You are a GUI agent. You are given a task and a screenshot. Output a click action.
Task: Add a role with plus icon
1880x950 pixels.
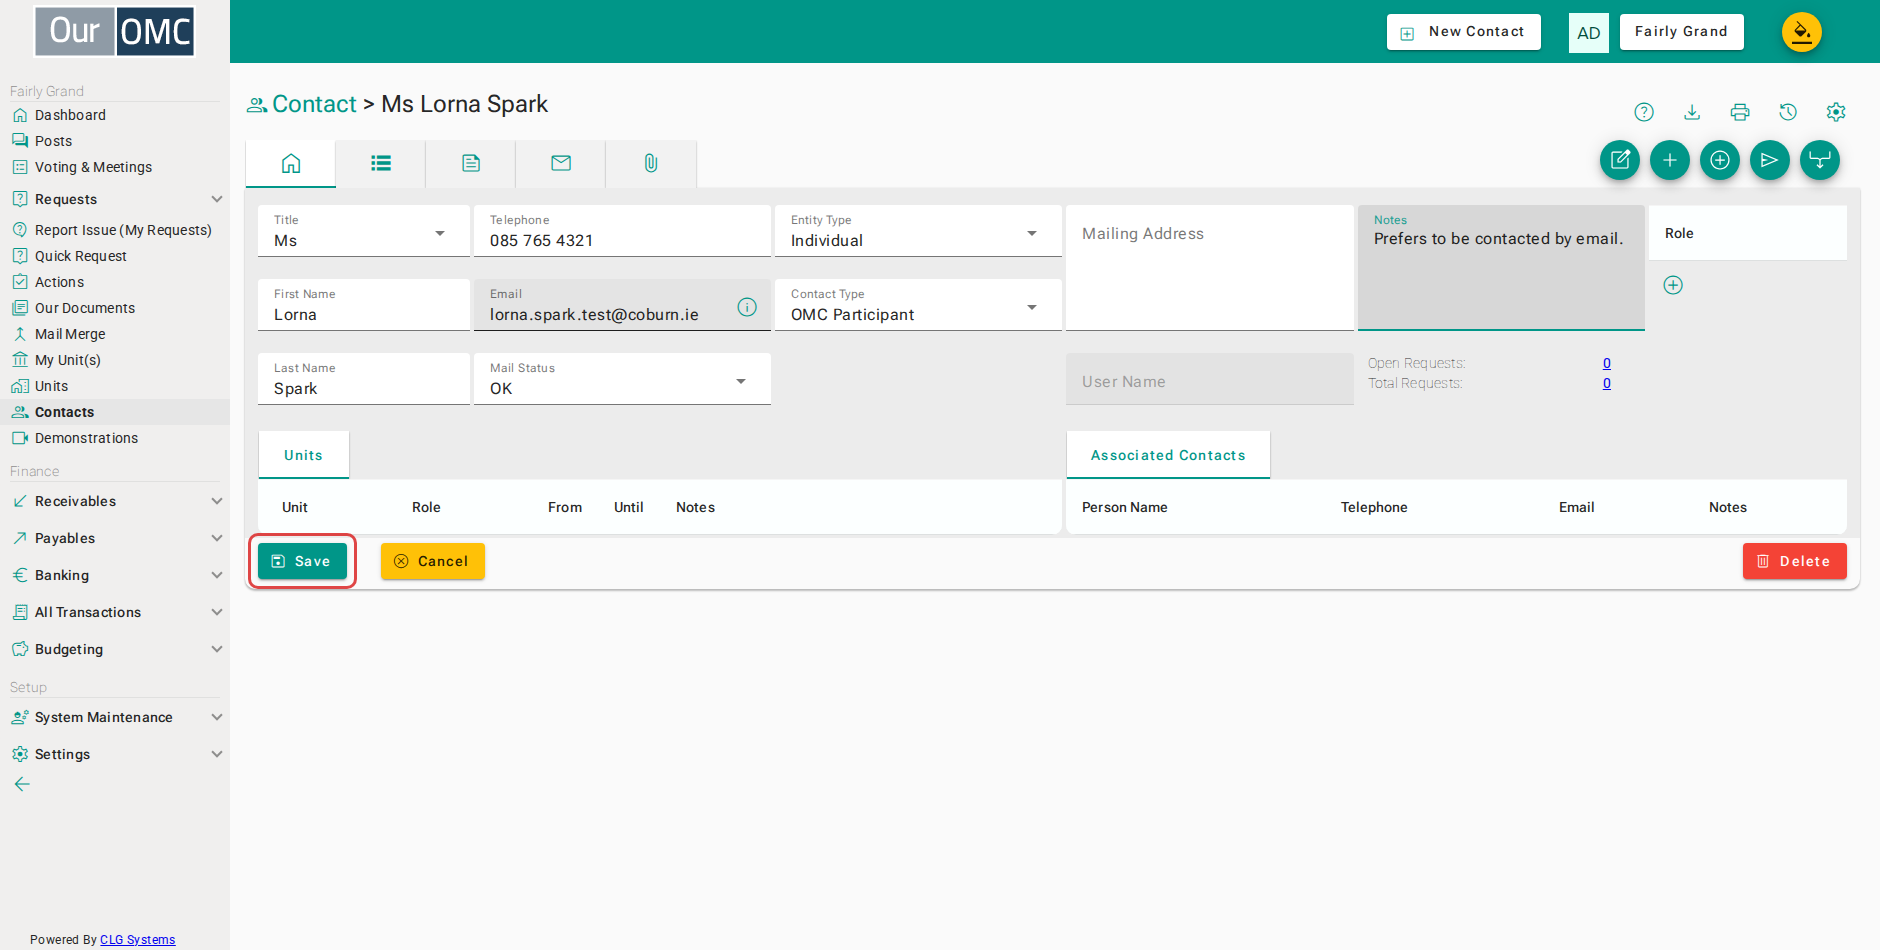(x=1673, y=285)
